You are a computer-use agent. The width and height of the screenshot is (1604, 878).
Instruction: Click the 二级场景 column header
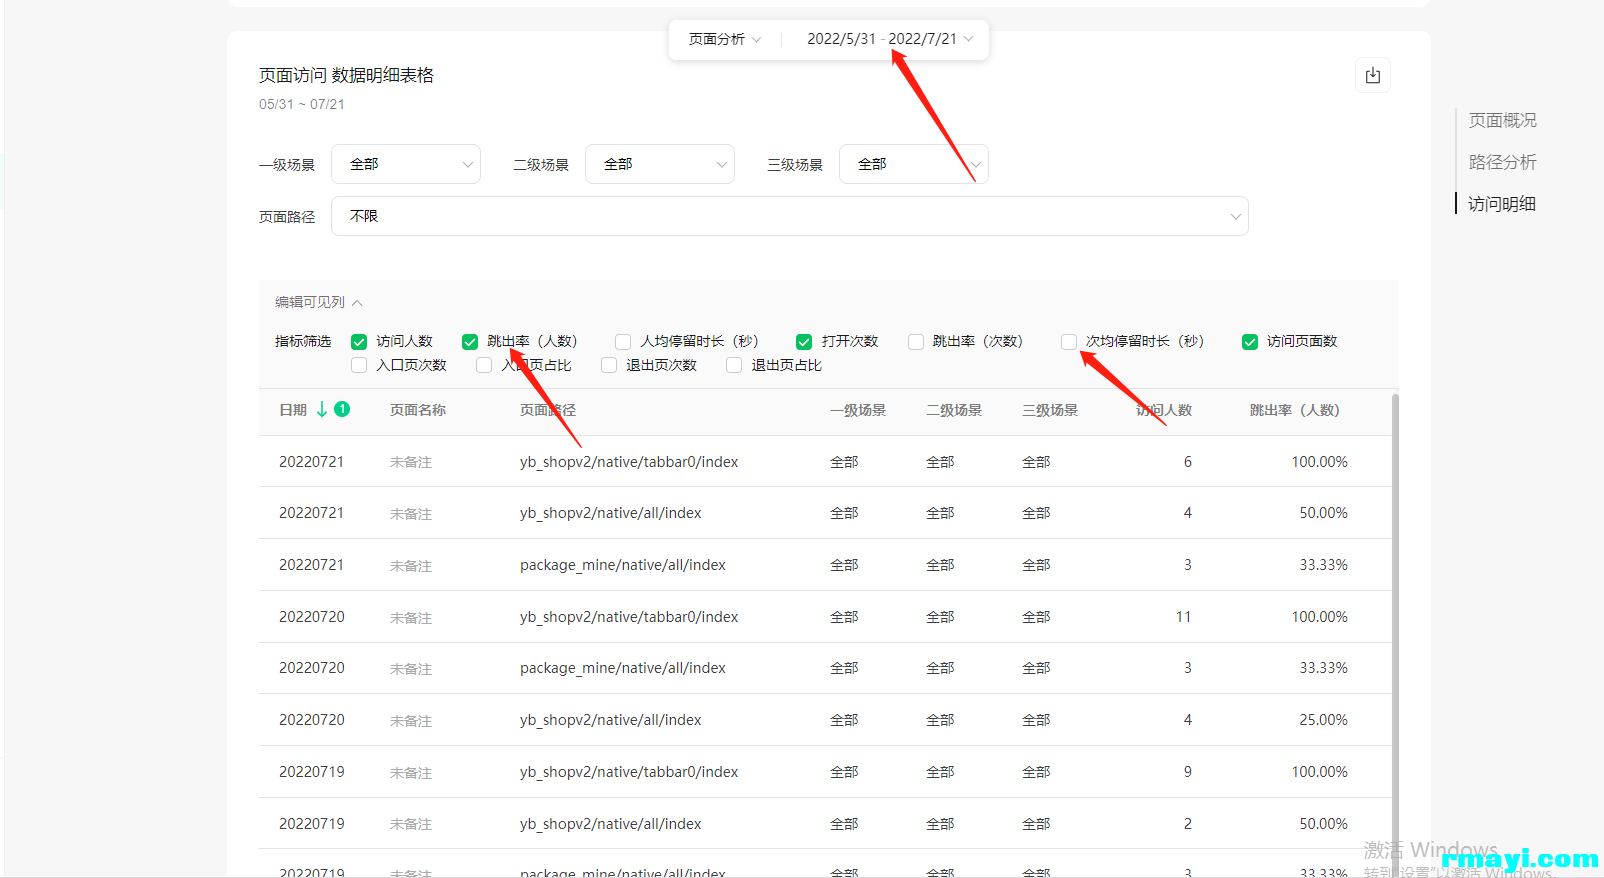click(954, 410)
